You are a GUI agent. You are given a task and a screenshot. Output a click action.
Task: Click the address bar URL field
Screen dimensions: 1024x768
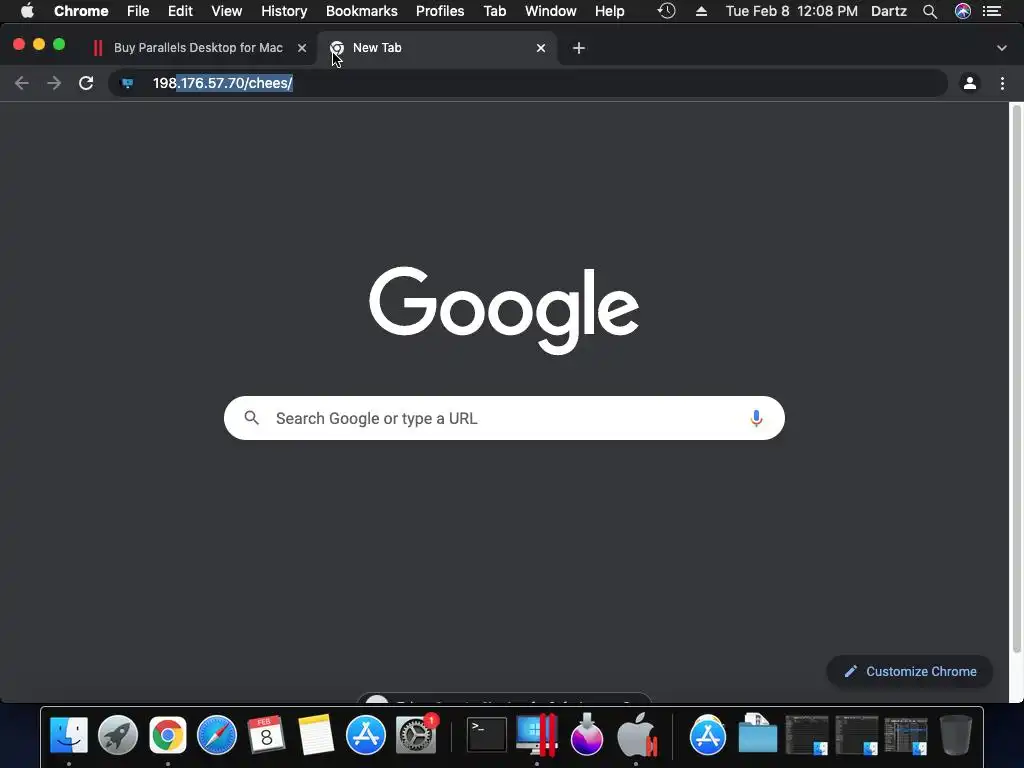point(529,83)
